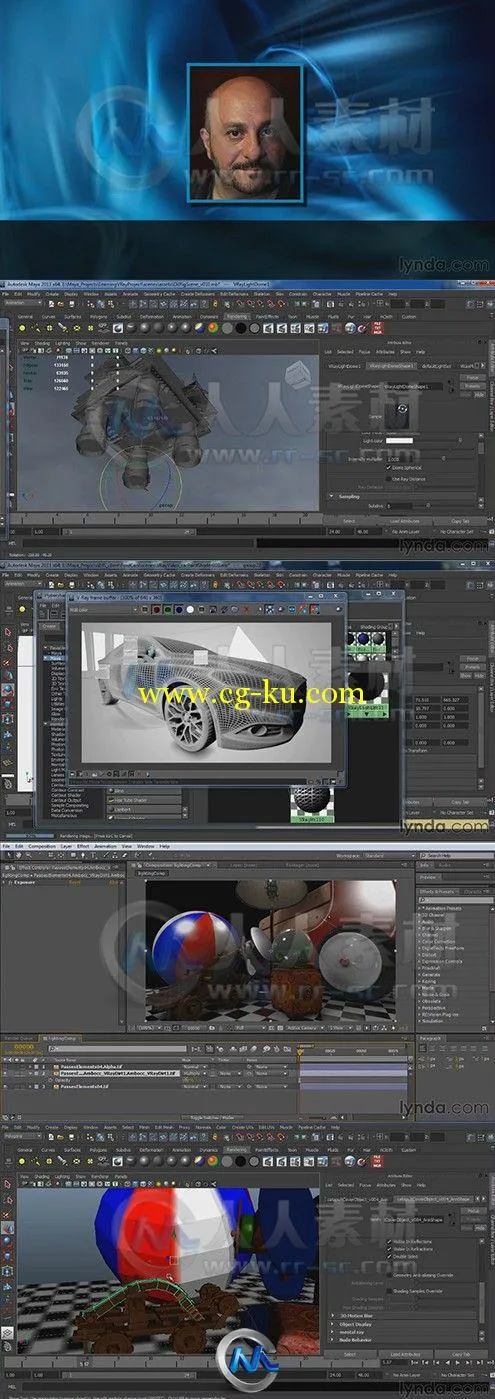495x1399 pixels.
Task: Click Load Attributes in bottom Maya Attribute Editor
Action: 405,1354
